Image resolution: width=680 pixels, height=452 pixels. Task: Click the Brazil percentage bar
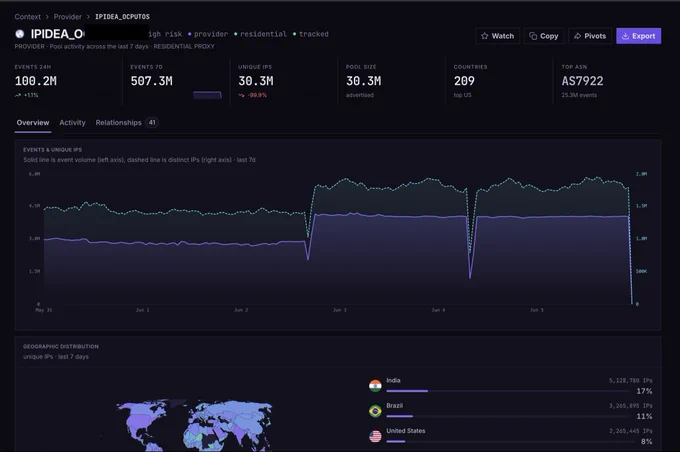coord(507,416)
